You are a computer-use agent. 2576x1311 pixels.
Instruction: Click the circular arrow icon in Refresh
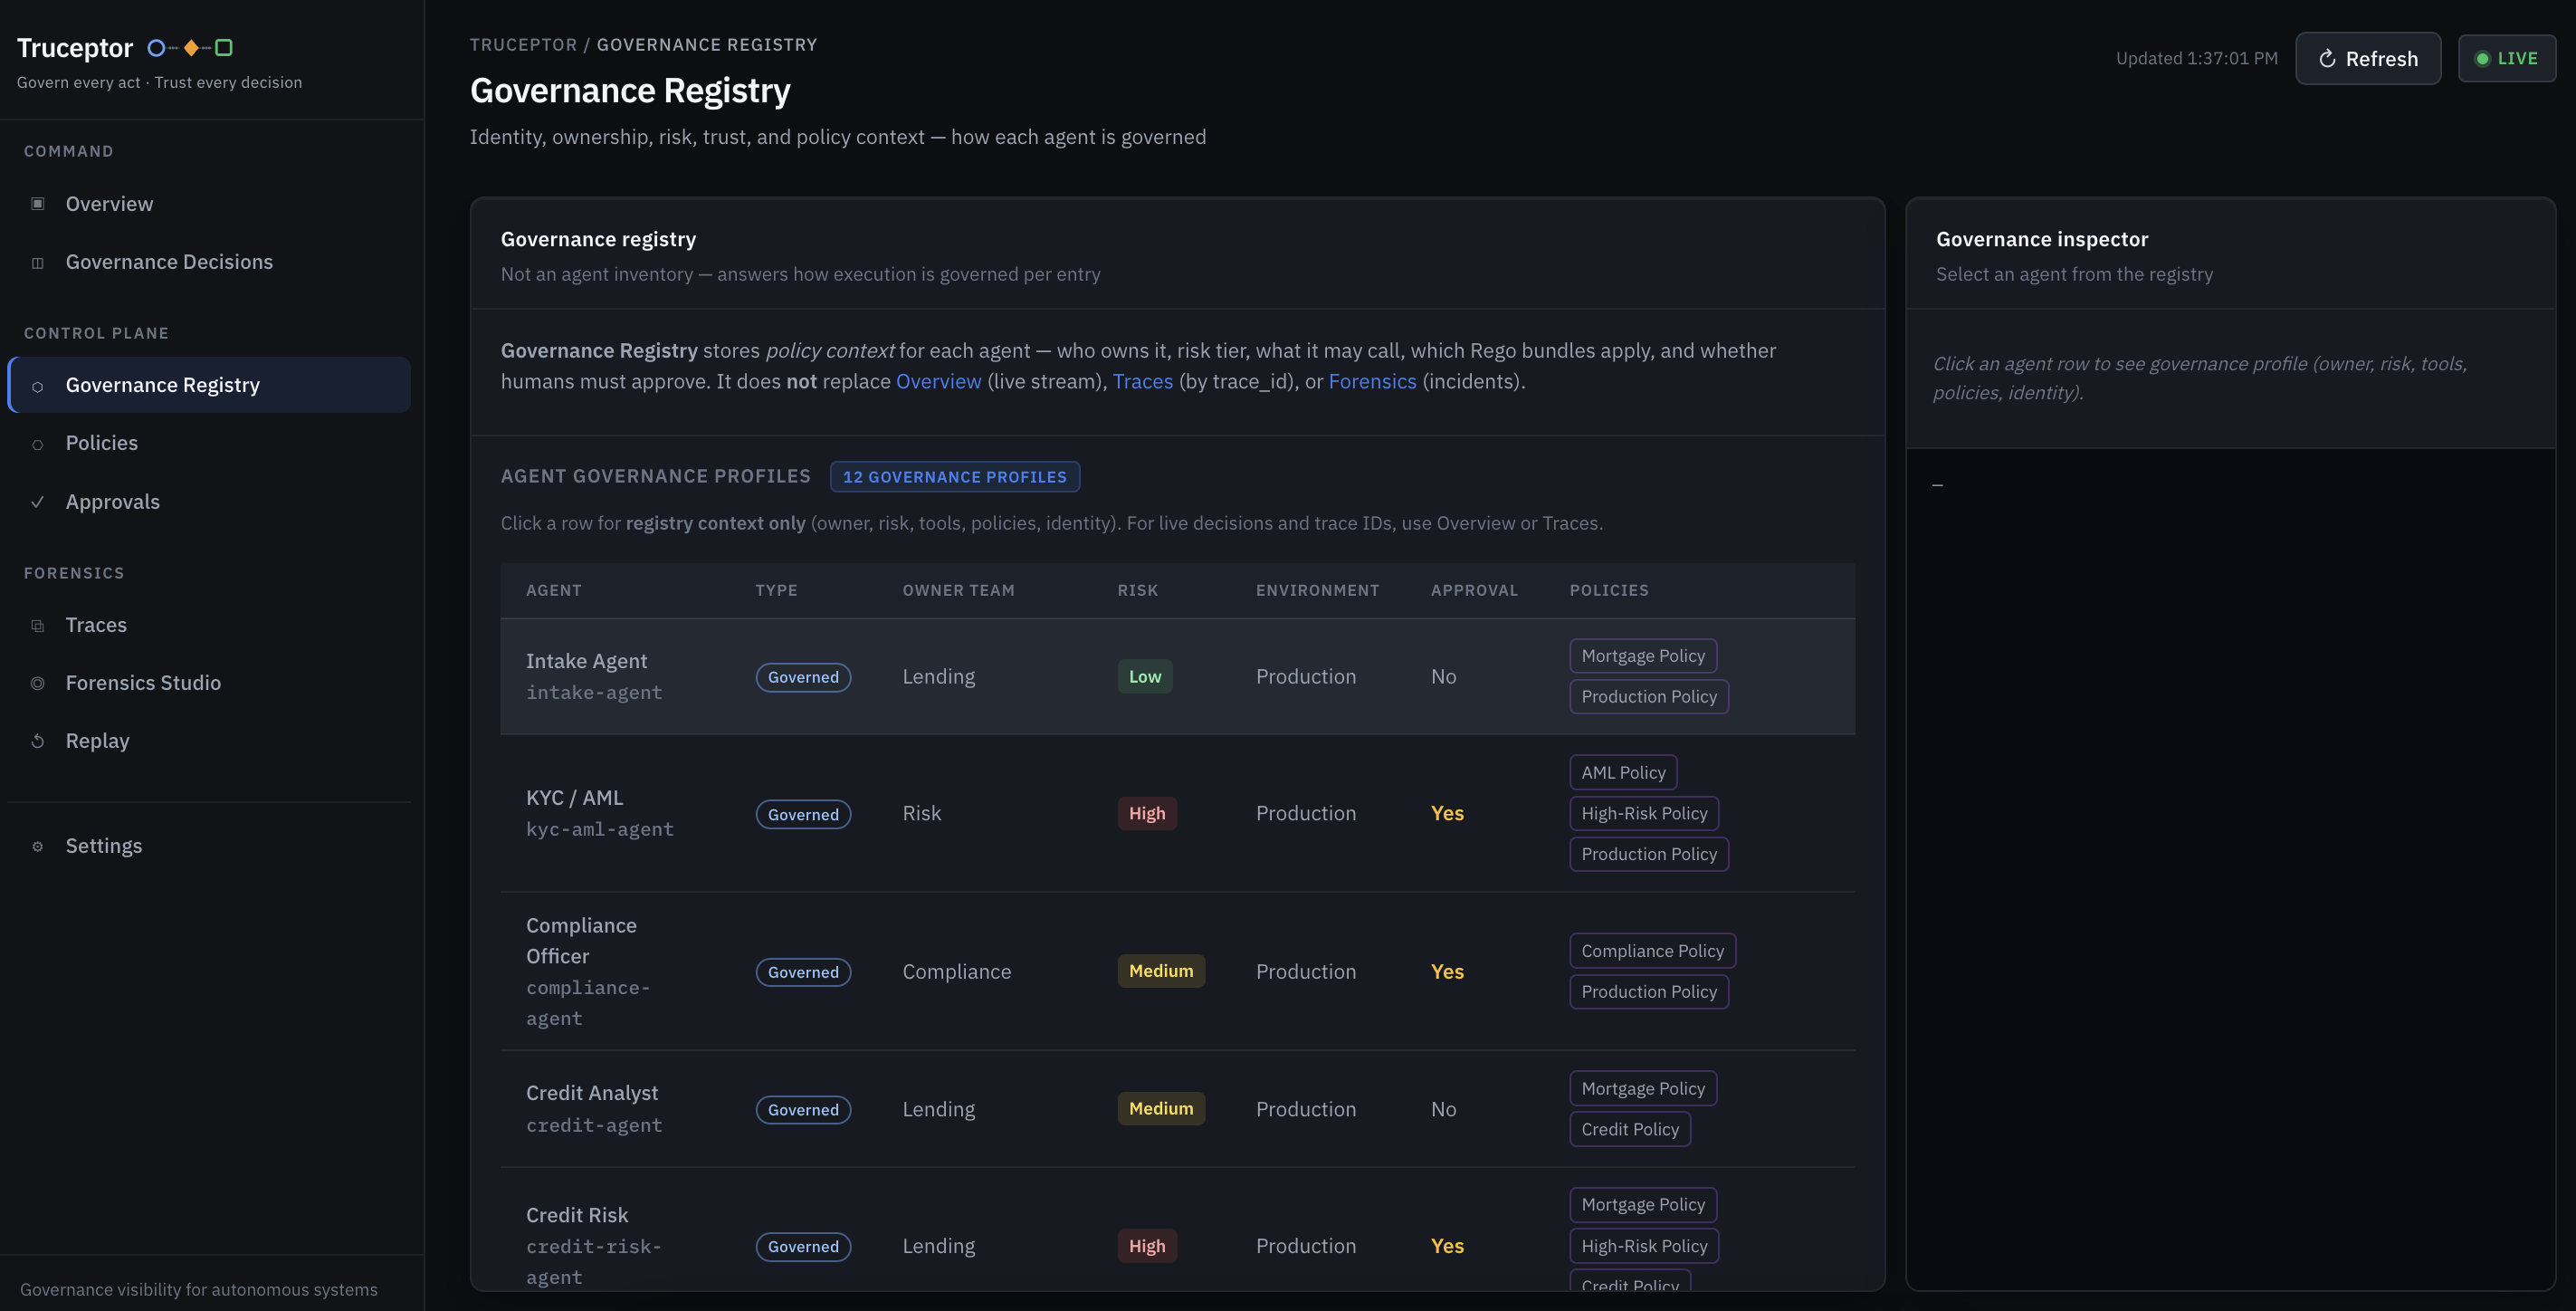[x=2327, y=59]
